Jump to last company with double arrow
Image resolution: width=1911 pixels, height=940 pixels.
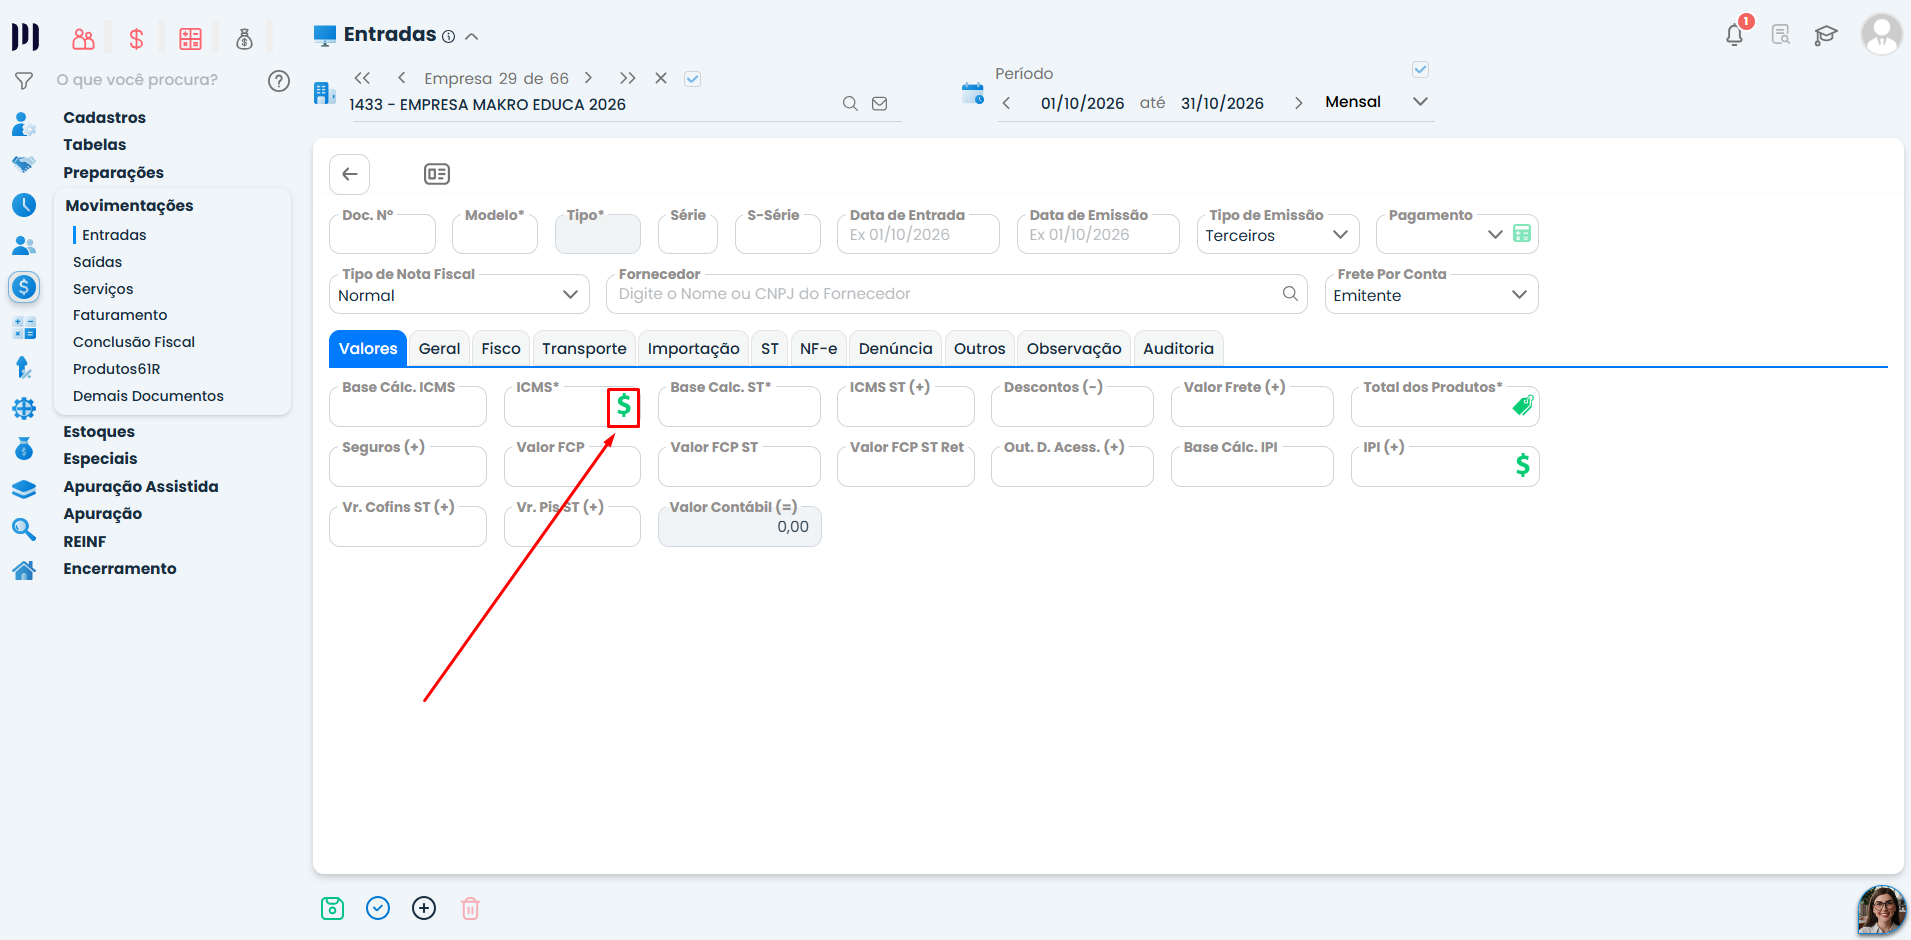click(x=627, y=78)
